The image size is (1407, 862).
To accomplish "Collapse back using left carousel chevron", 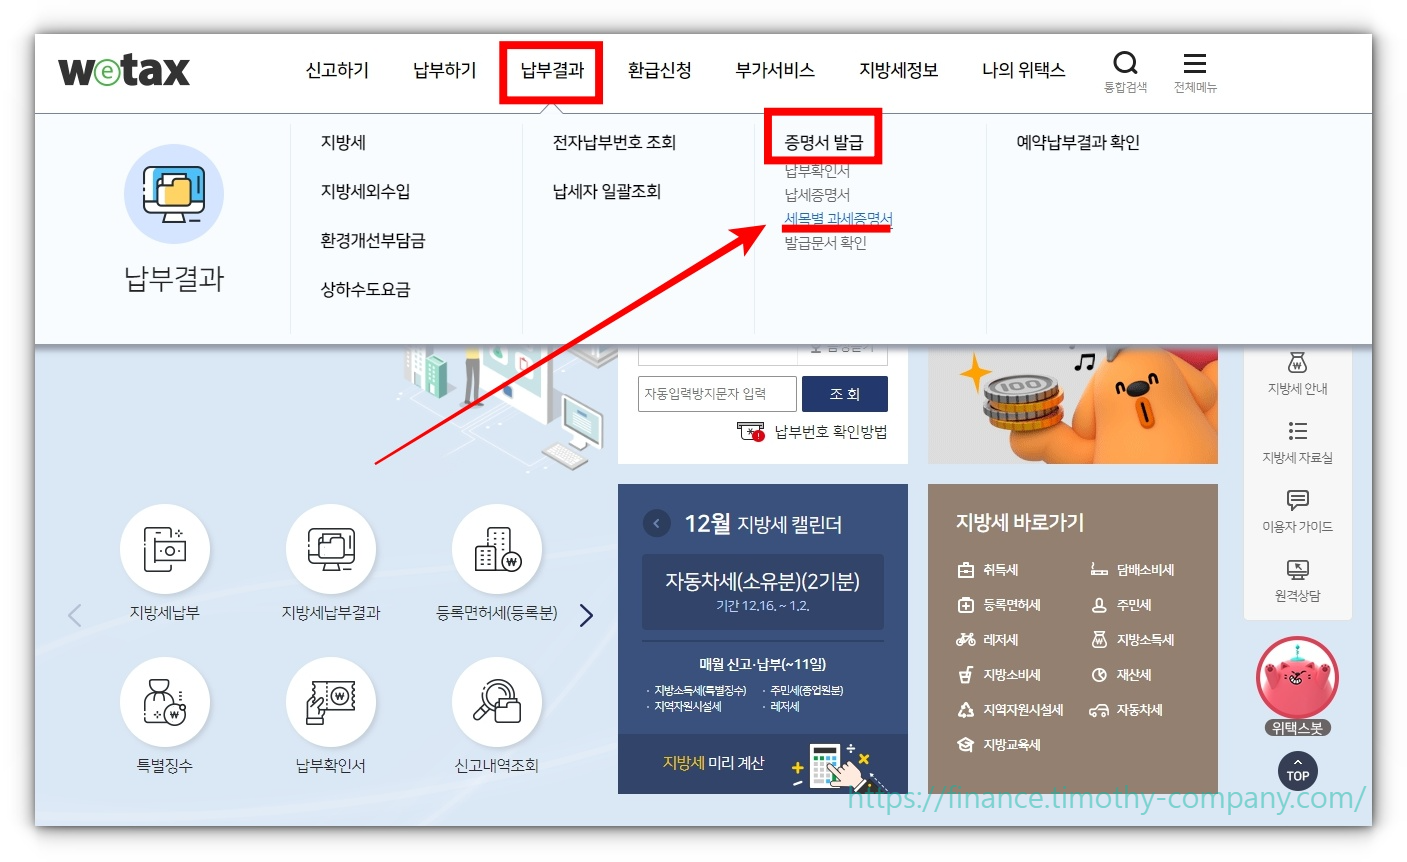I will click(x=75, y=616).
